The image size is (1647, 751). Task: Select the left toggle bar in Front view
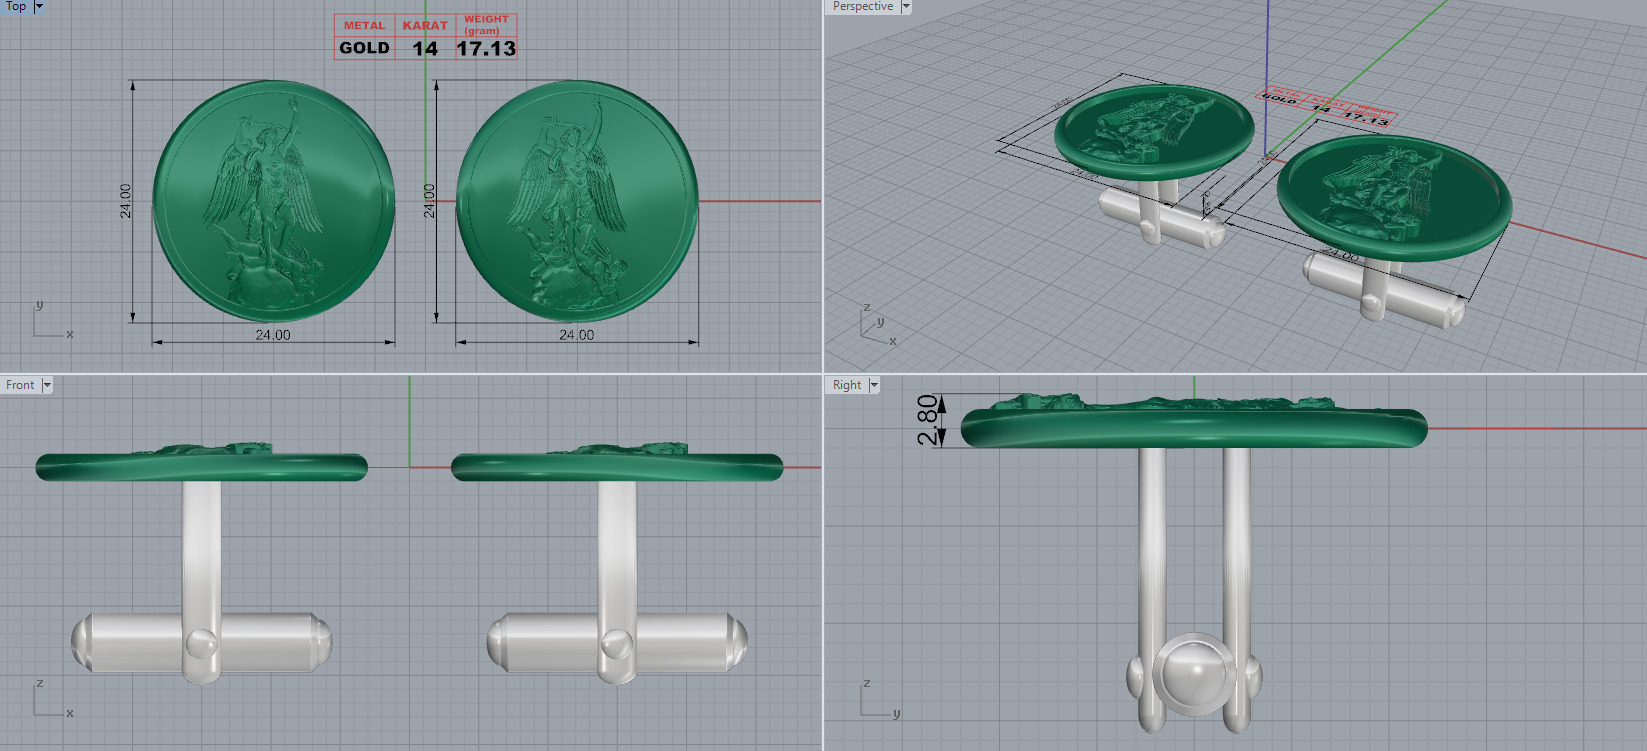[201, 641]
